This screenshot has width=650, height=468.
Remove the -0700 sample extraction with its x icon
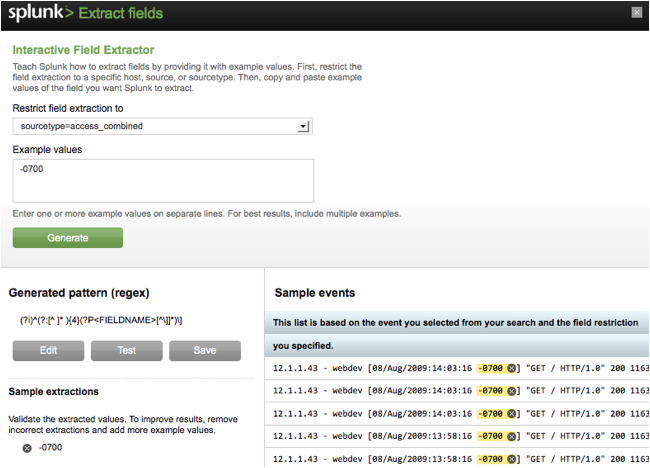click(27, 448)
